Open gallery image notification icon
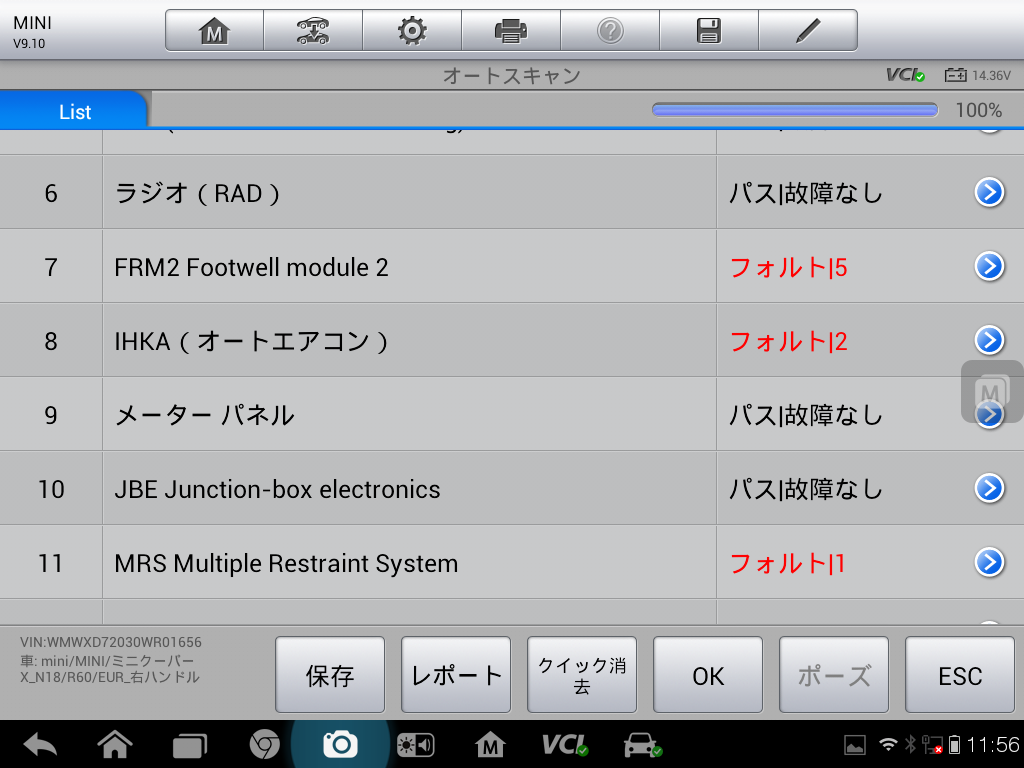Screen dimensions: 1024x768 point(855,744)
